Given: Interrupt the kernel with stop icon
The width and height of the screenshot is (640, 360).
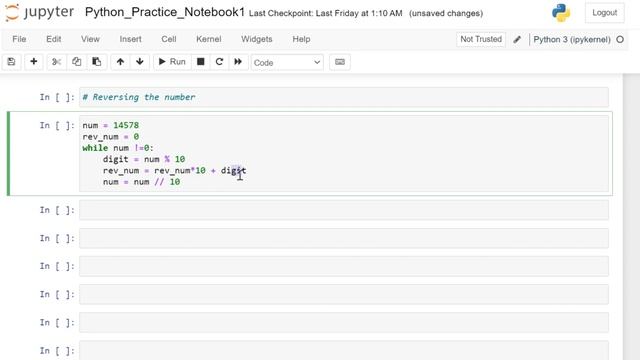Looking at the screenshot, I should point(200,62).
